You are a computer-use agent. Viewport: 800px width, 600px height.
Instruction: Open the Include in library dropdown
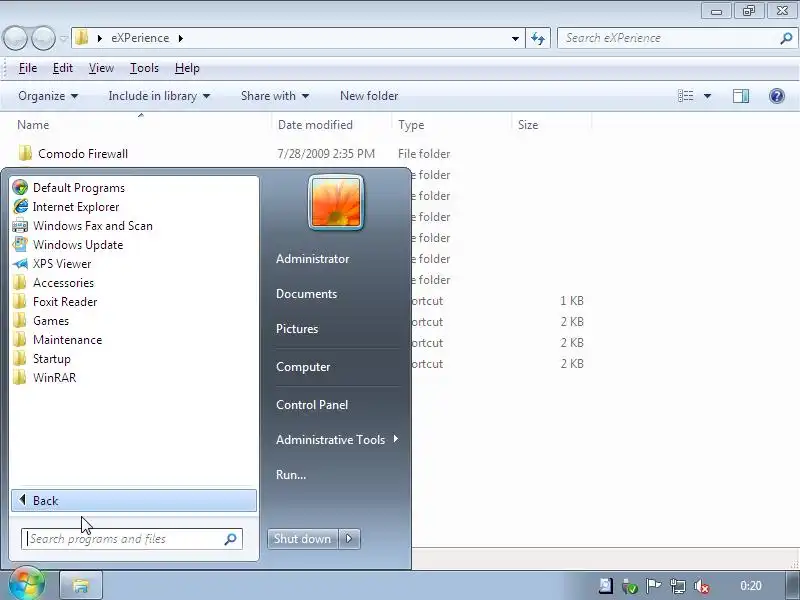click(x=159, y=96)
